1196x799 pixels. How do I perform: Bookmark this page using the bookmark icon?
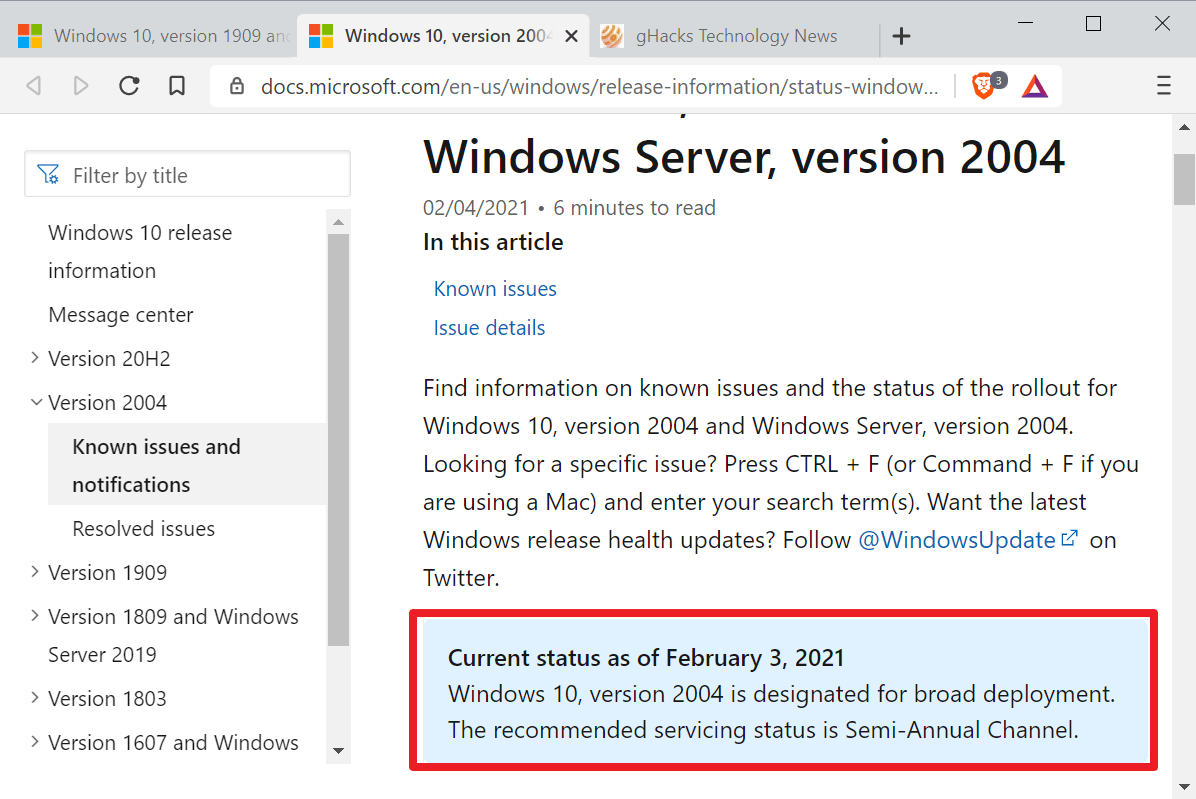point(177,85)
